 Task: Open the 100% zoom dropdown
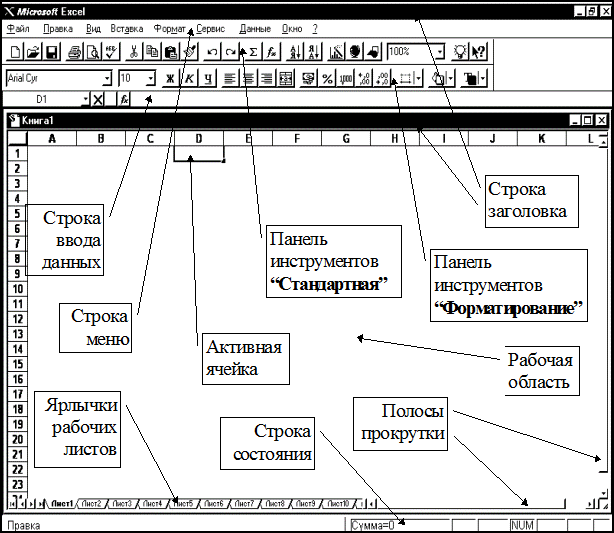tap(440, 52)
